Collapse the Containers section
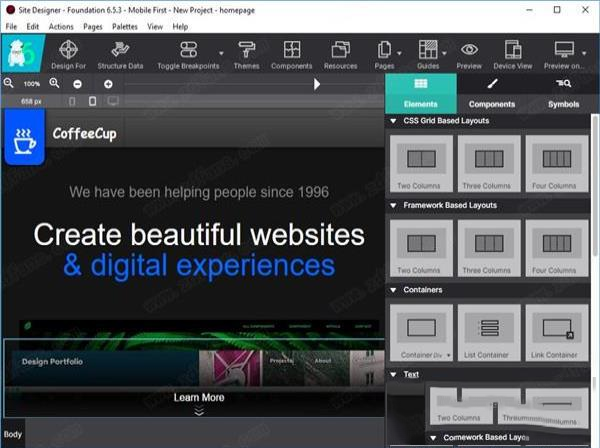The image size is (600, 448). (x=393, y=290)
